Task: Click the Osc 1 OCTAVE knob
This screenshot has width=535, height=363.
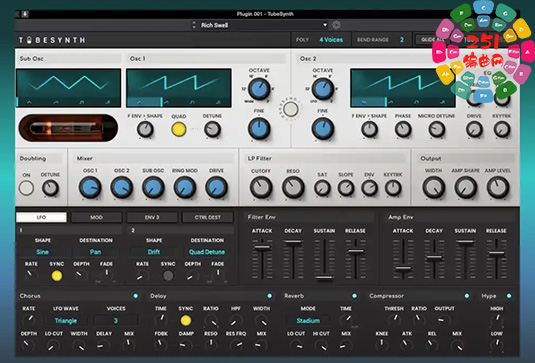Action: pyautogui.click(x=259, y=89)
